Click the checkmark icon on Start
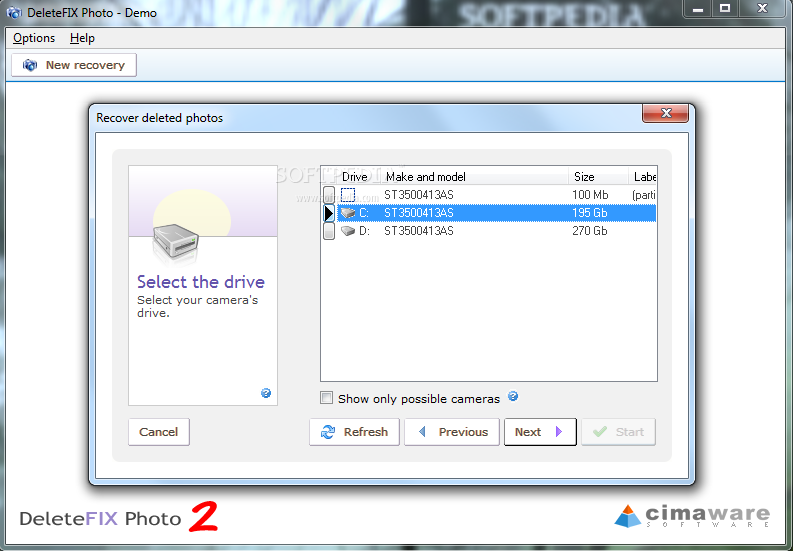This screenshot has width=793, height=551. pos(600,432)
